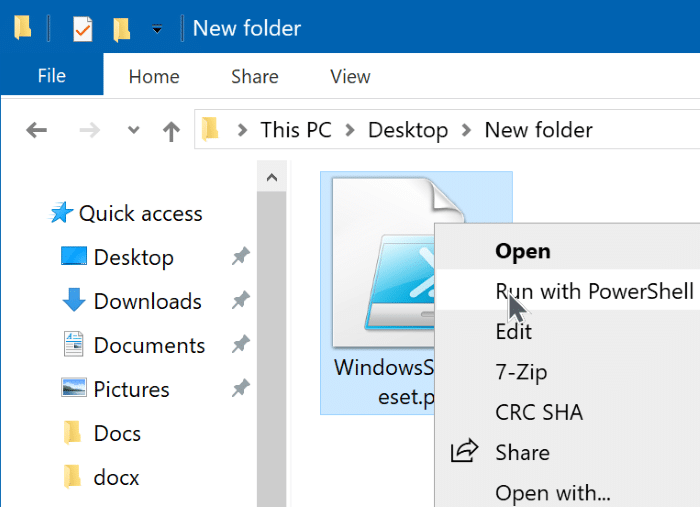Click the Downloads arrow icon

point(74,299)
